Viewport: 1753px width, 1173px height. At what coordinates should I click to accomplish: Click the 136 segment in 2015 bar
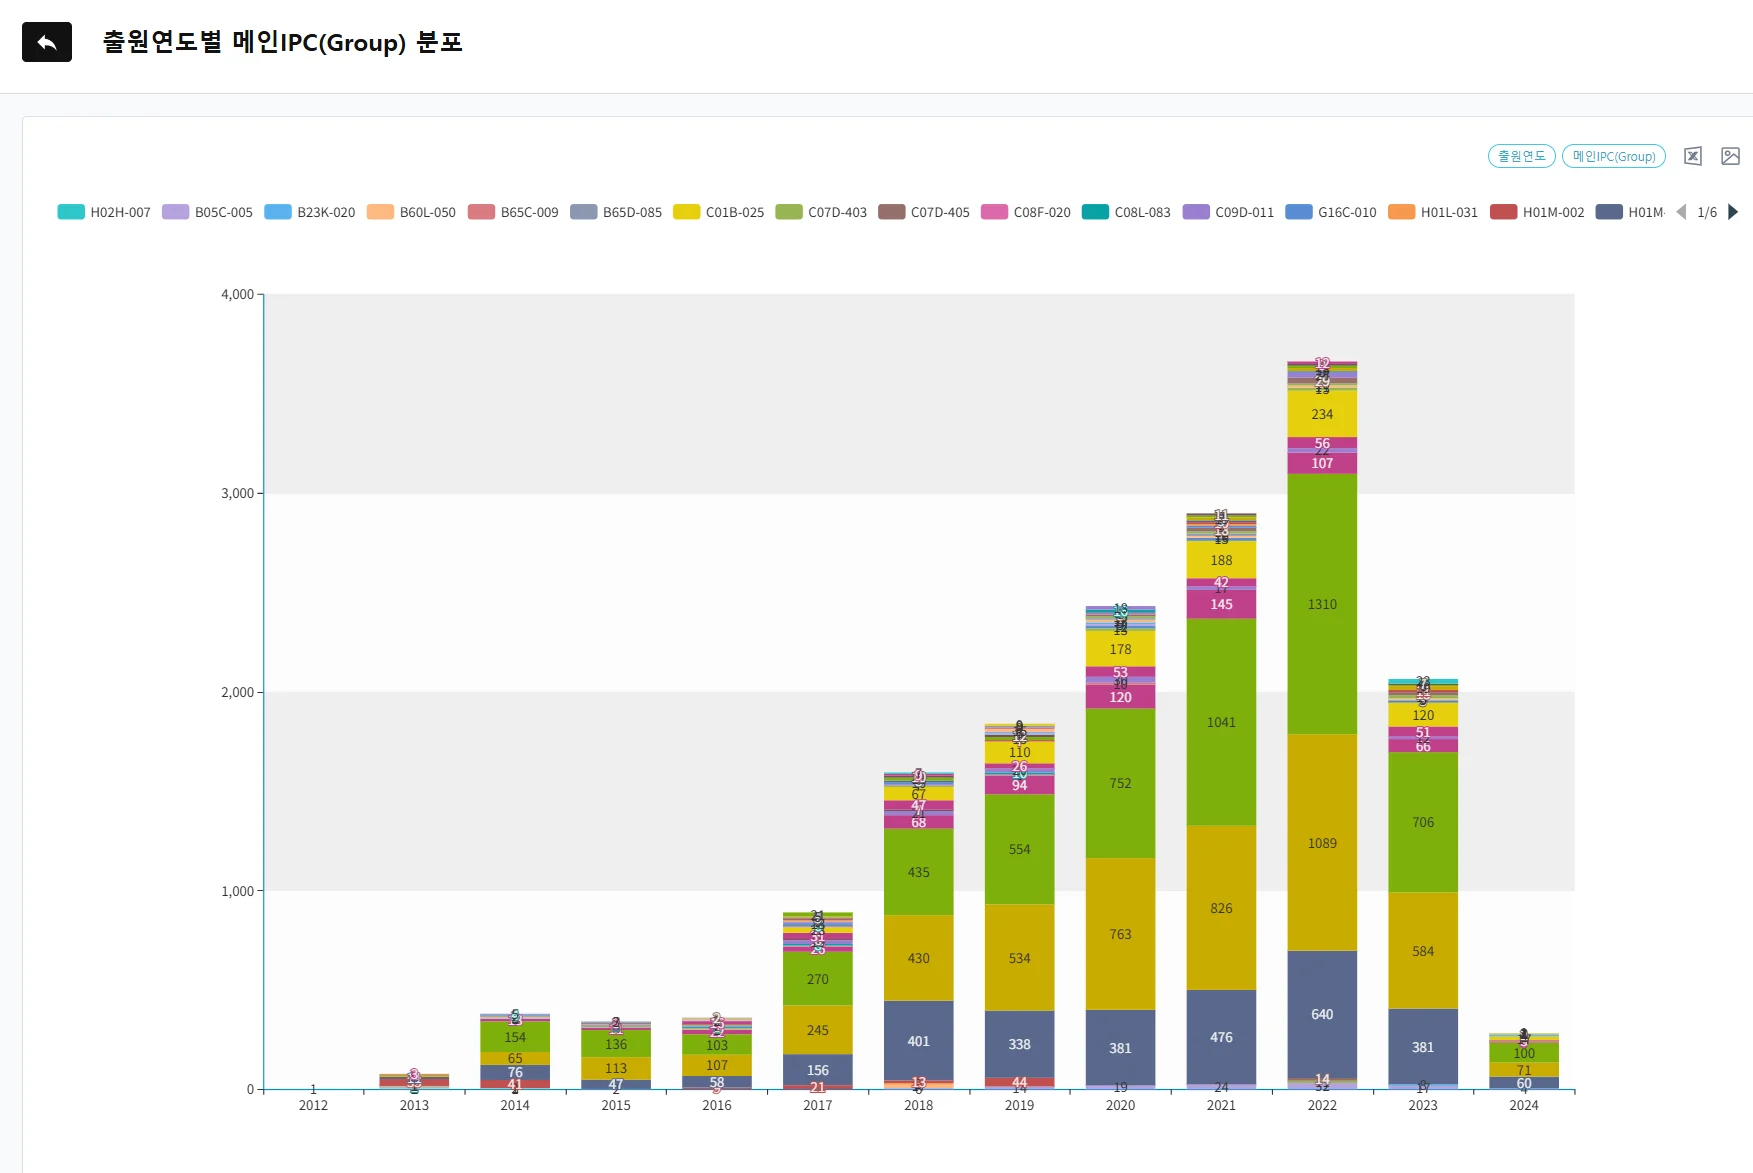click(616, 1044)
